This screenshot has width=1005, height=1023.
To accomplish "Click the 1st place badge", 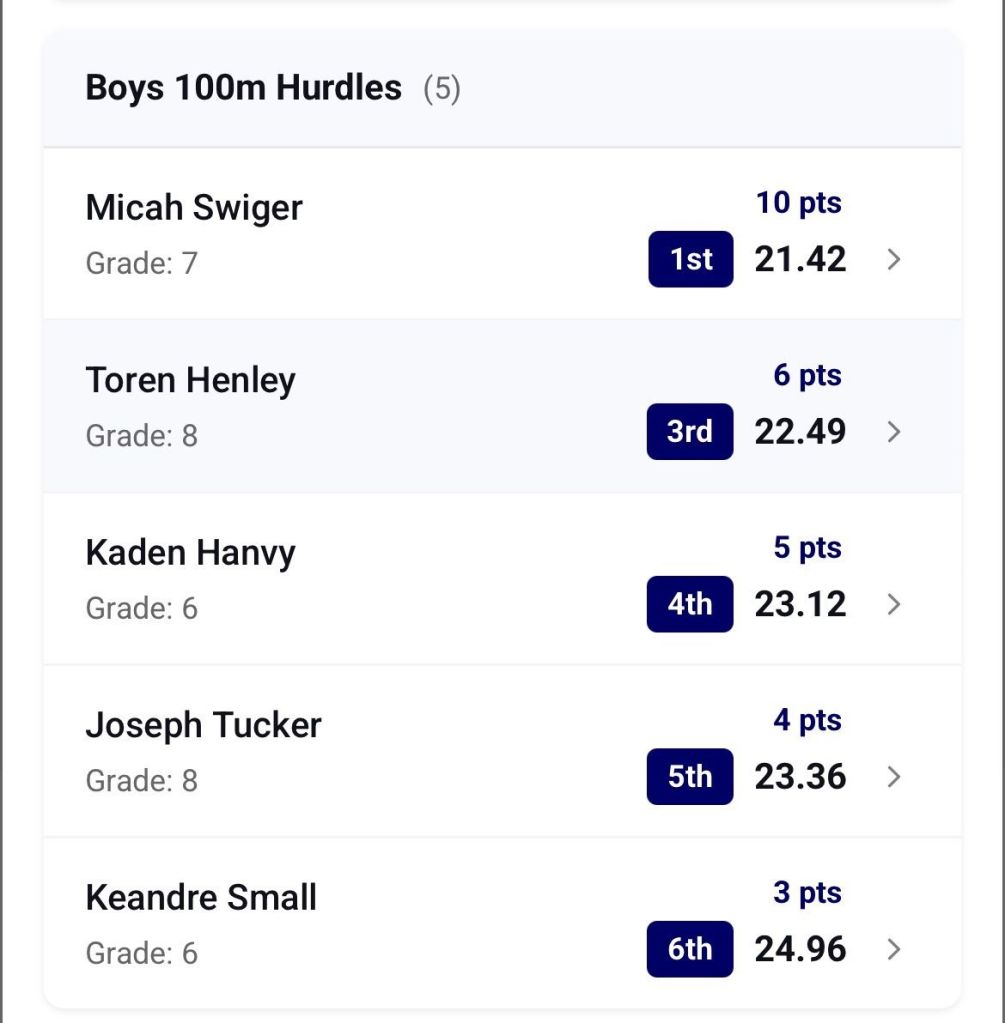I will click(x=690, y=260).
